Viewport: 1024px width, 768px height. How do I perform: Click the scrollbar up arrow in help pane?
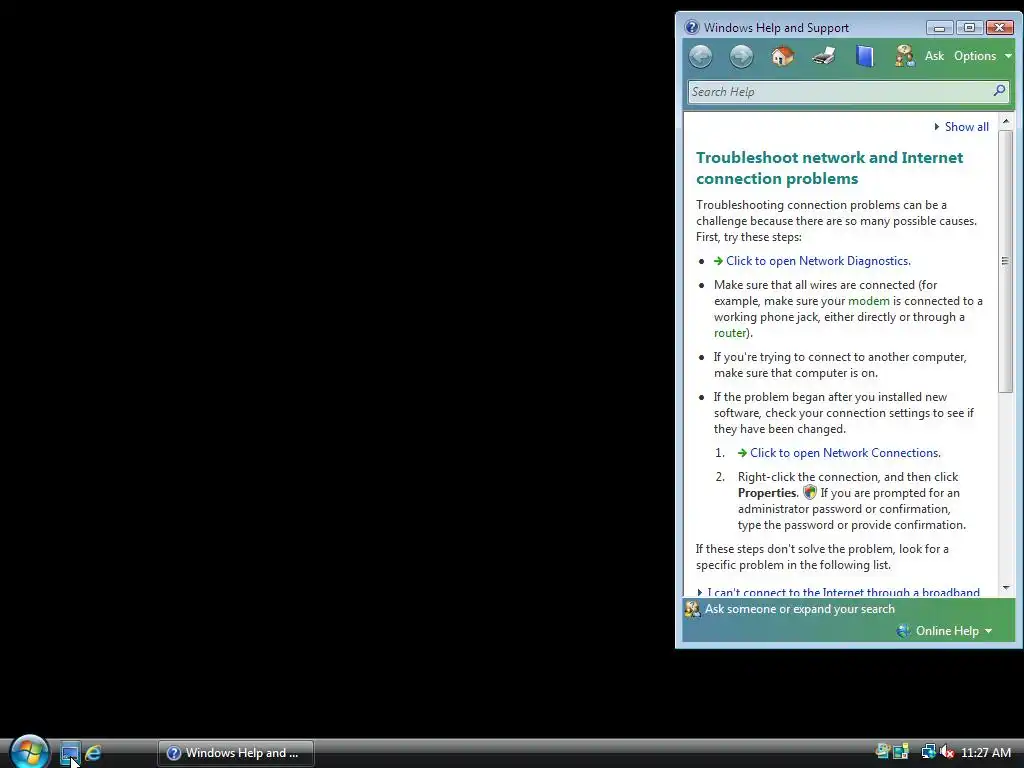[x=1006, y=121]
